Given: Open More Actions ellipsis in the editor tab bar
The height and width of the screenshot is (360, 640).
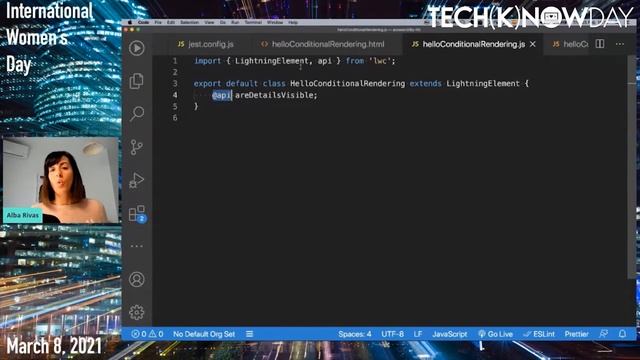Looking at the screenshot, I should 620,44.
